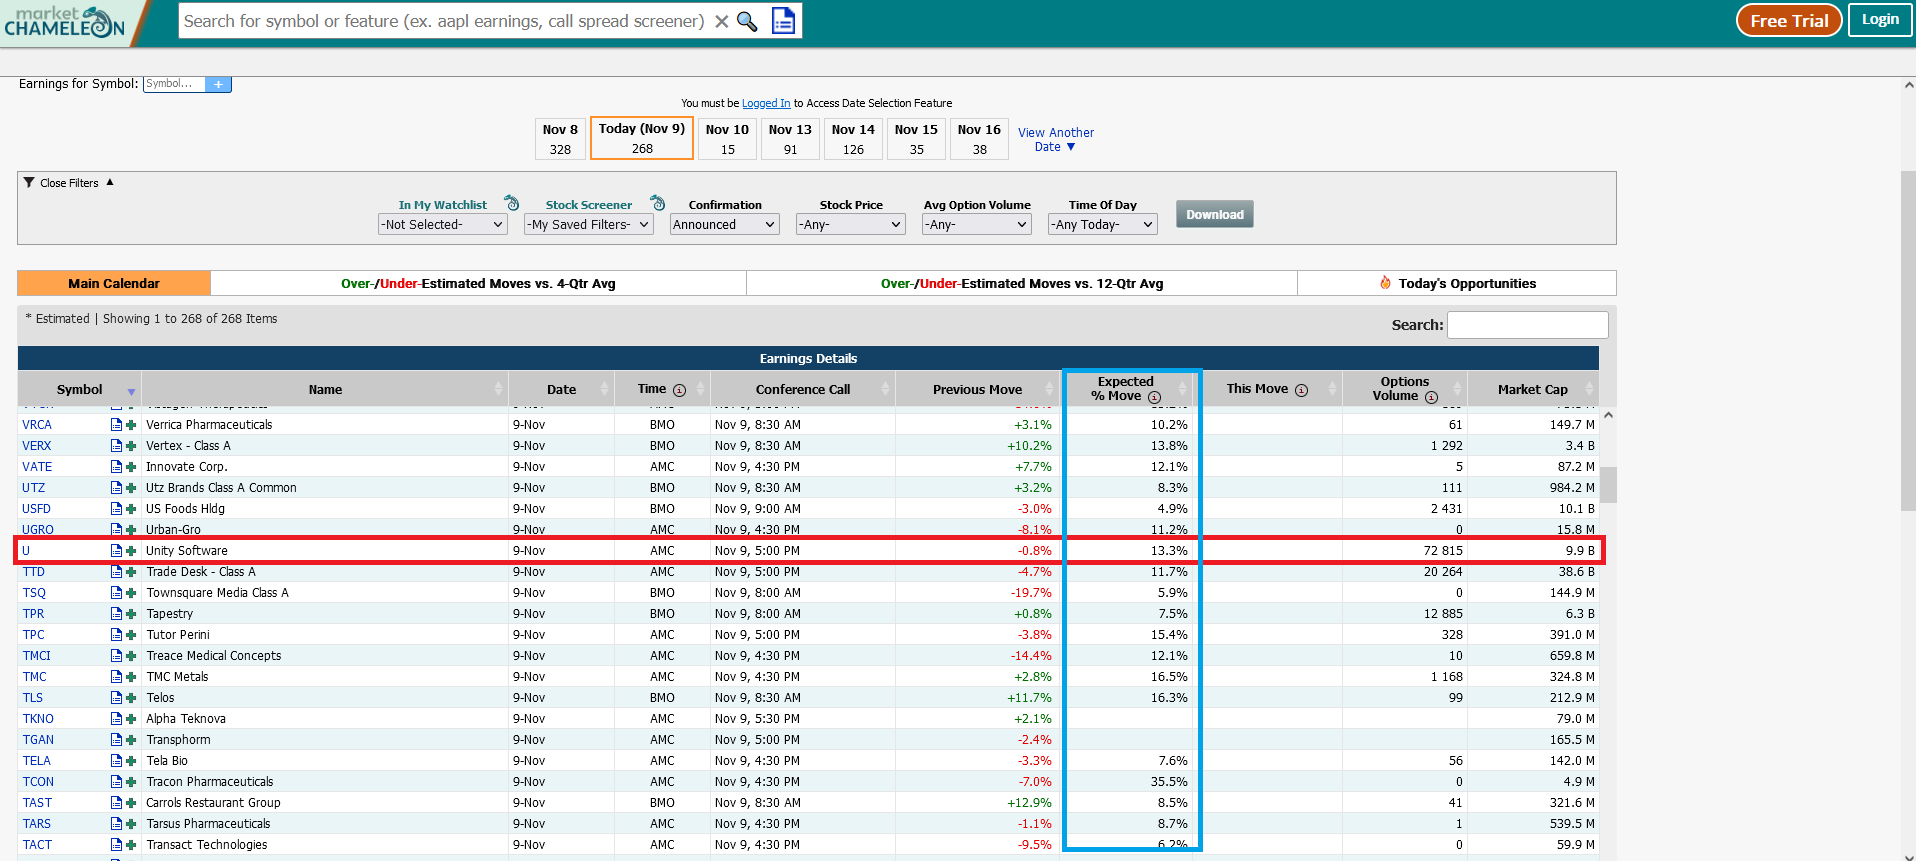The width and height of the screenshot is (1916, 861).
Task: Clear the search box with X icon
Action: point(721,21)
